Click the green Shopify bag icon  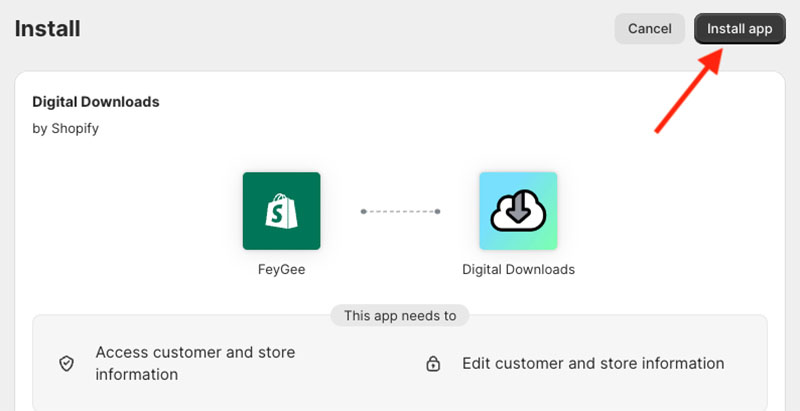click(x=281, y=211)
